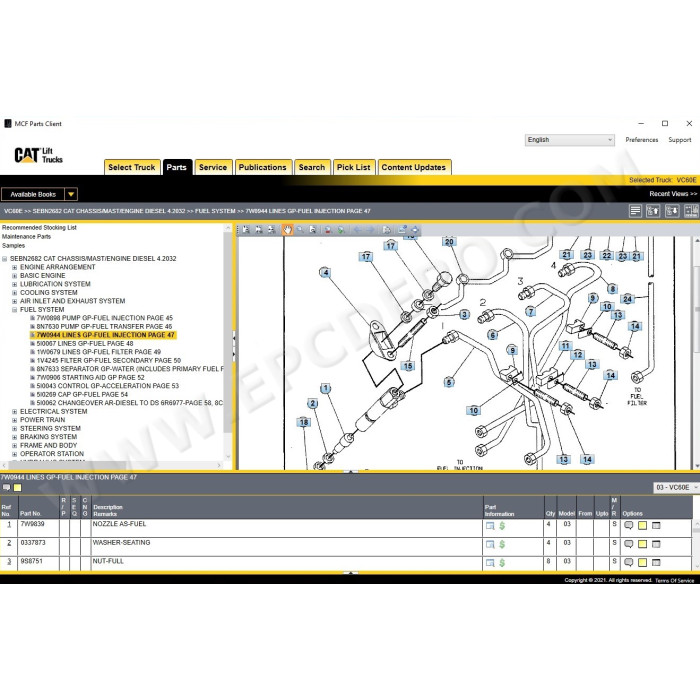Add yellow note to NUT-FULL row

tap(642, 562)
